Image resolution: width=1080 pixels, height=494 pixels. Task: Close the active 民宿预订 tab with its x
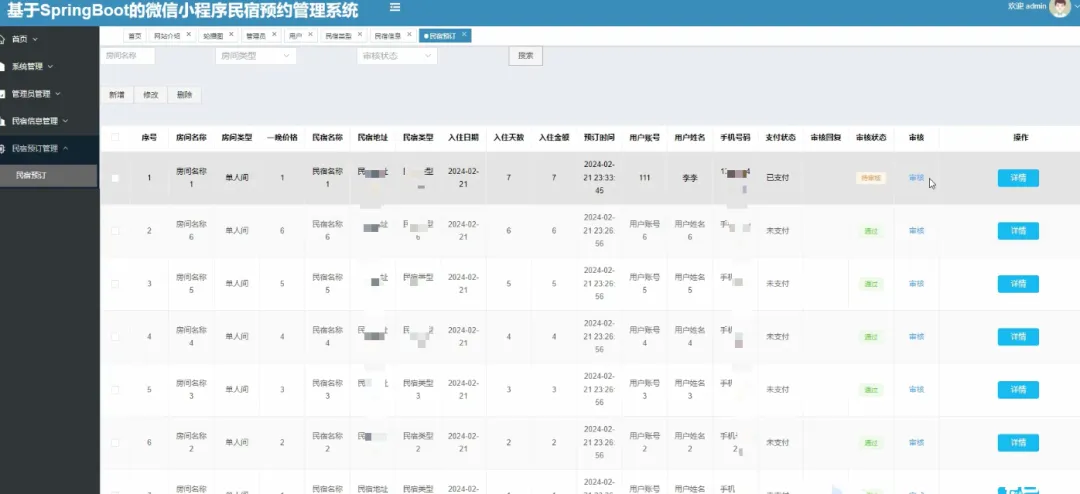[464, 34]
